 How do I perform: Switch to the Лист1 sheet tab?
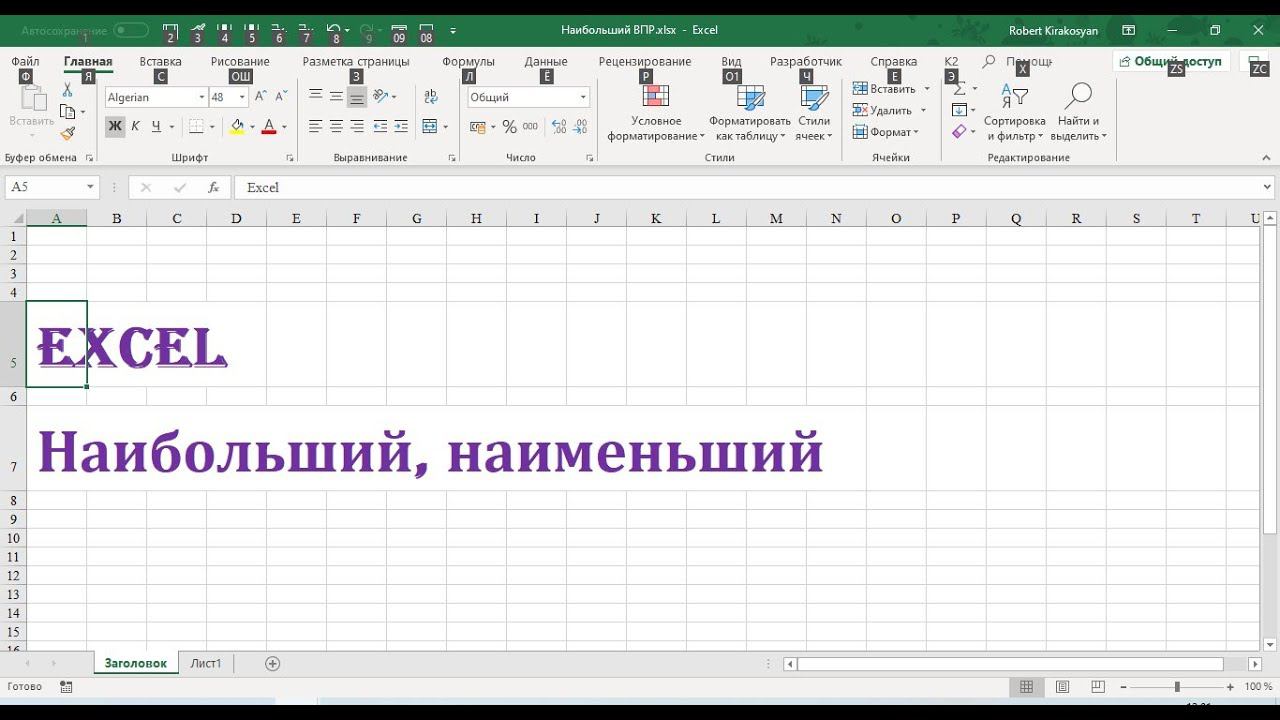tap(206, 663)
